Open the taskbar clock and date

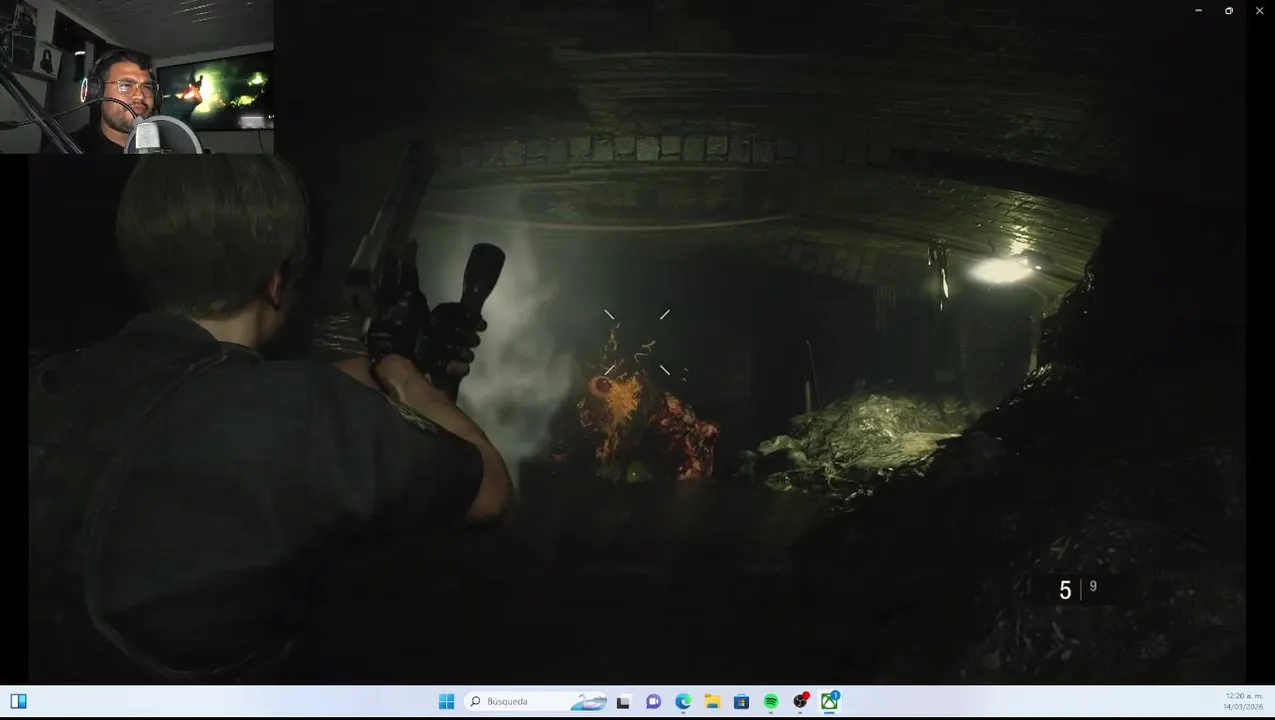coord(1243,701)
